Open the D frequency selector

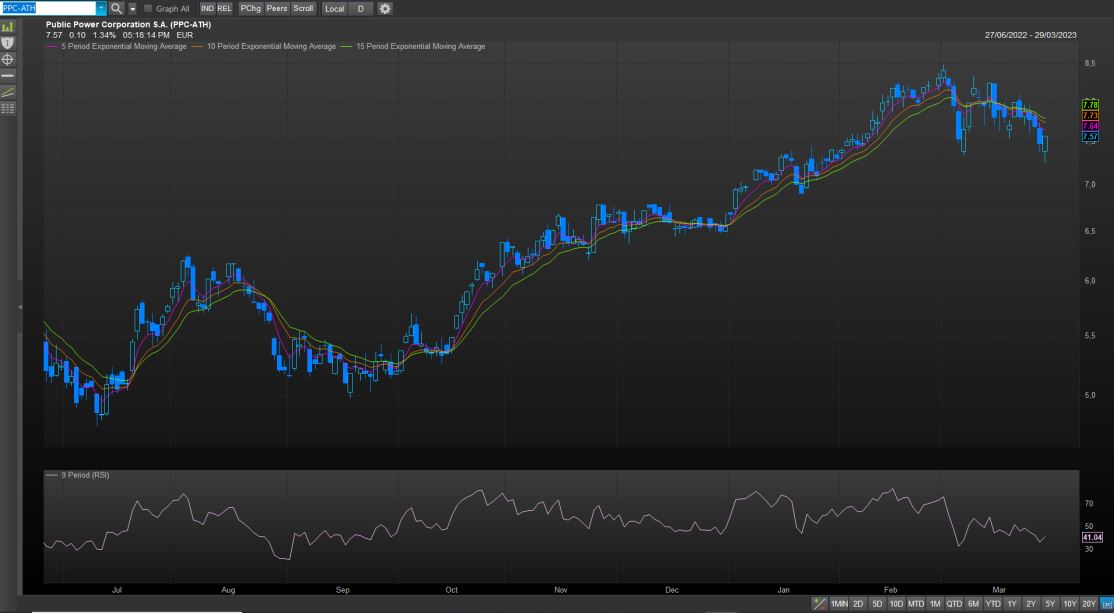click(x=360, y=8)
